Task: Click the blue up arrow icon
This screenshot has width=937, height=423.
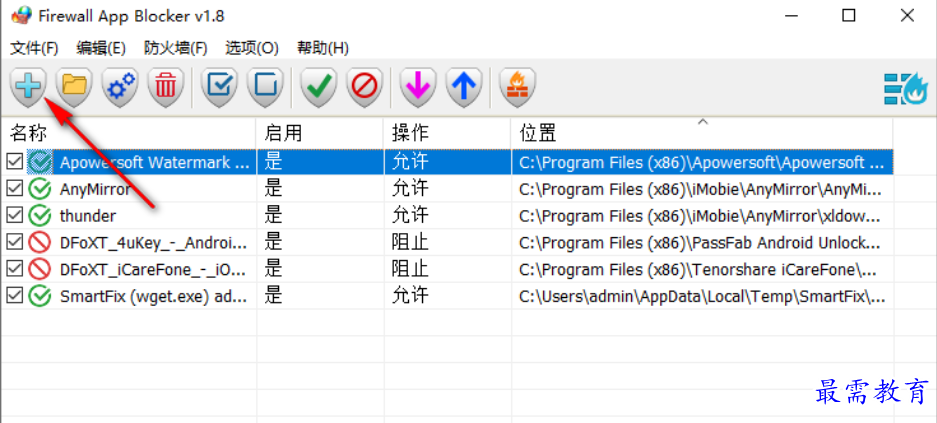Action: click(x=464, y=87)
